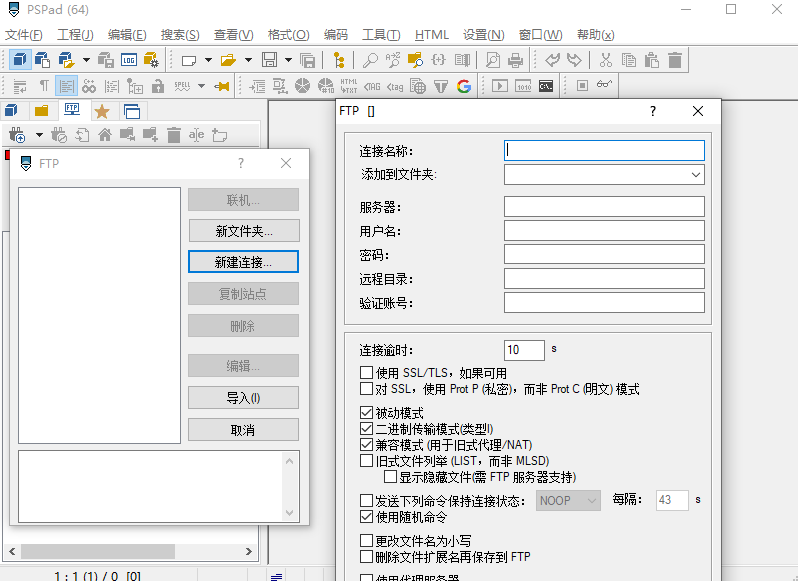Image resolution: width=798 pixels, height=581 pixels.
Task: Click the Open project icon in toolbar
Action: 66,60
